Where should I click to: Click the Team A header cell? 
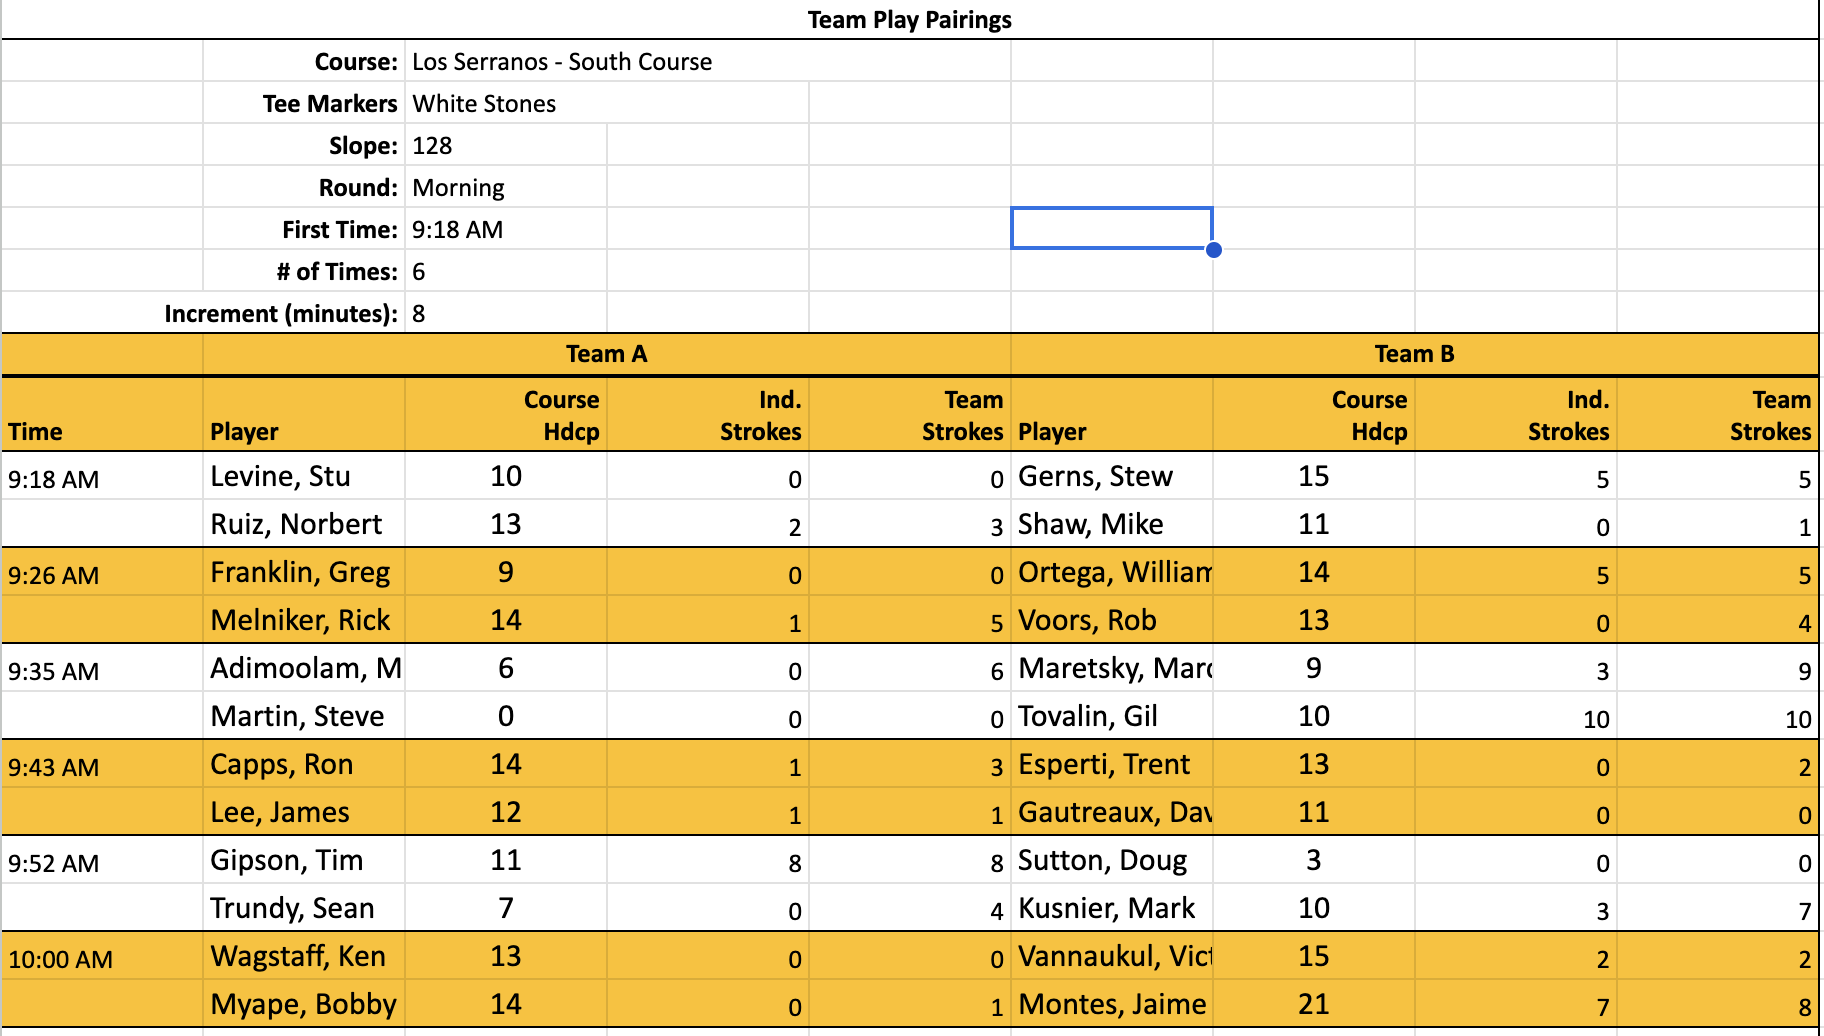coord(606,354)
